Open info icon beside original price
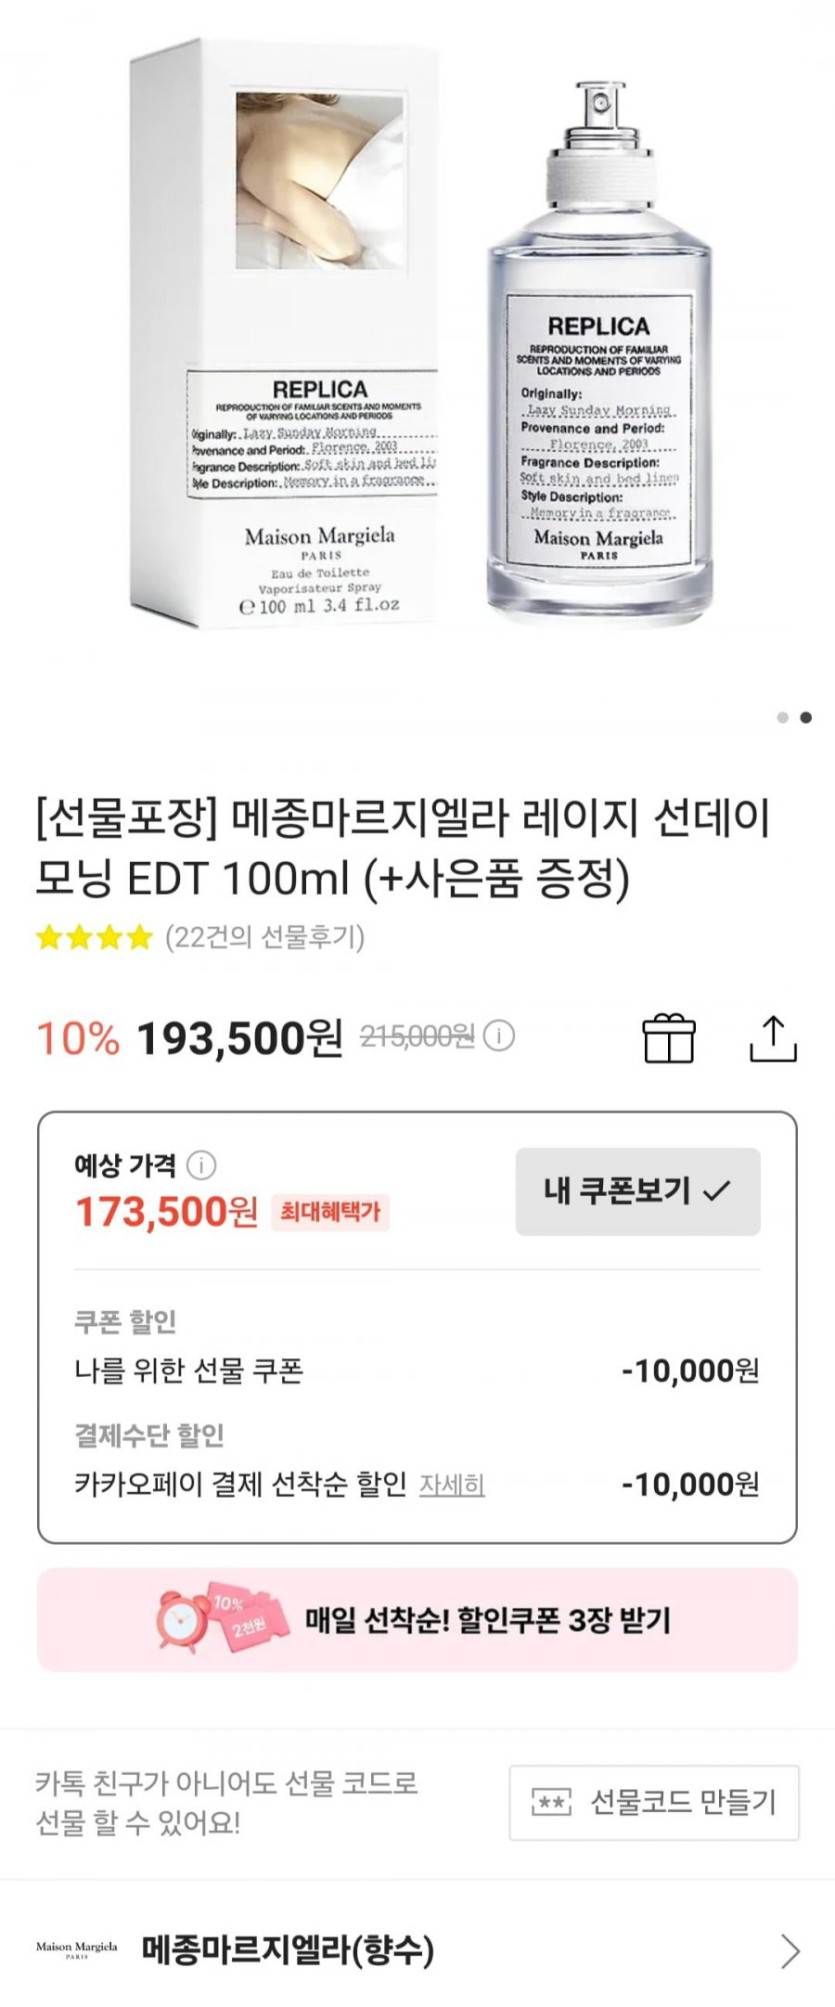835x2007 pixels. pos(499,1035)
